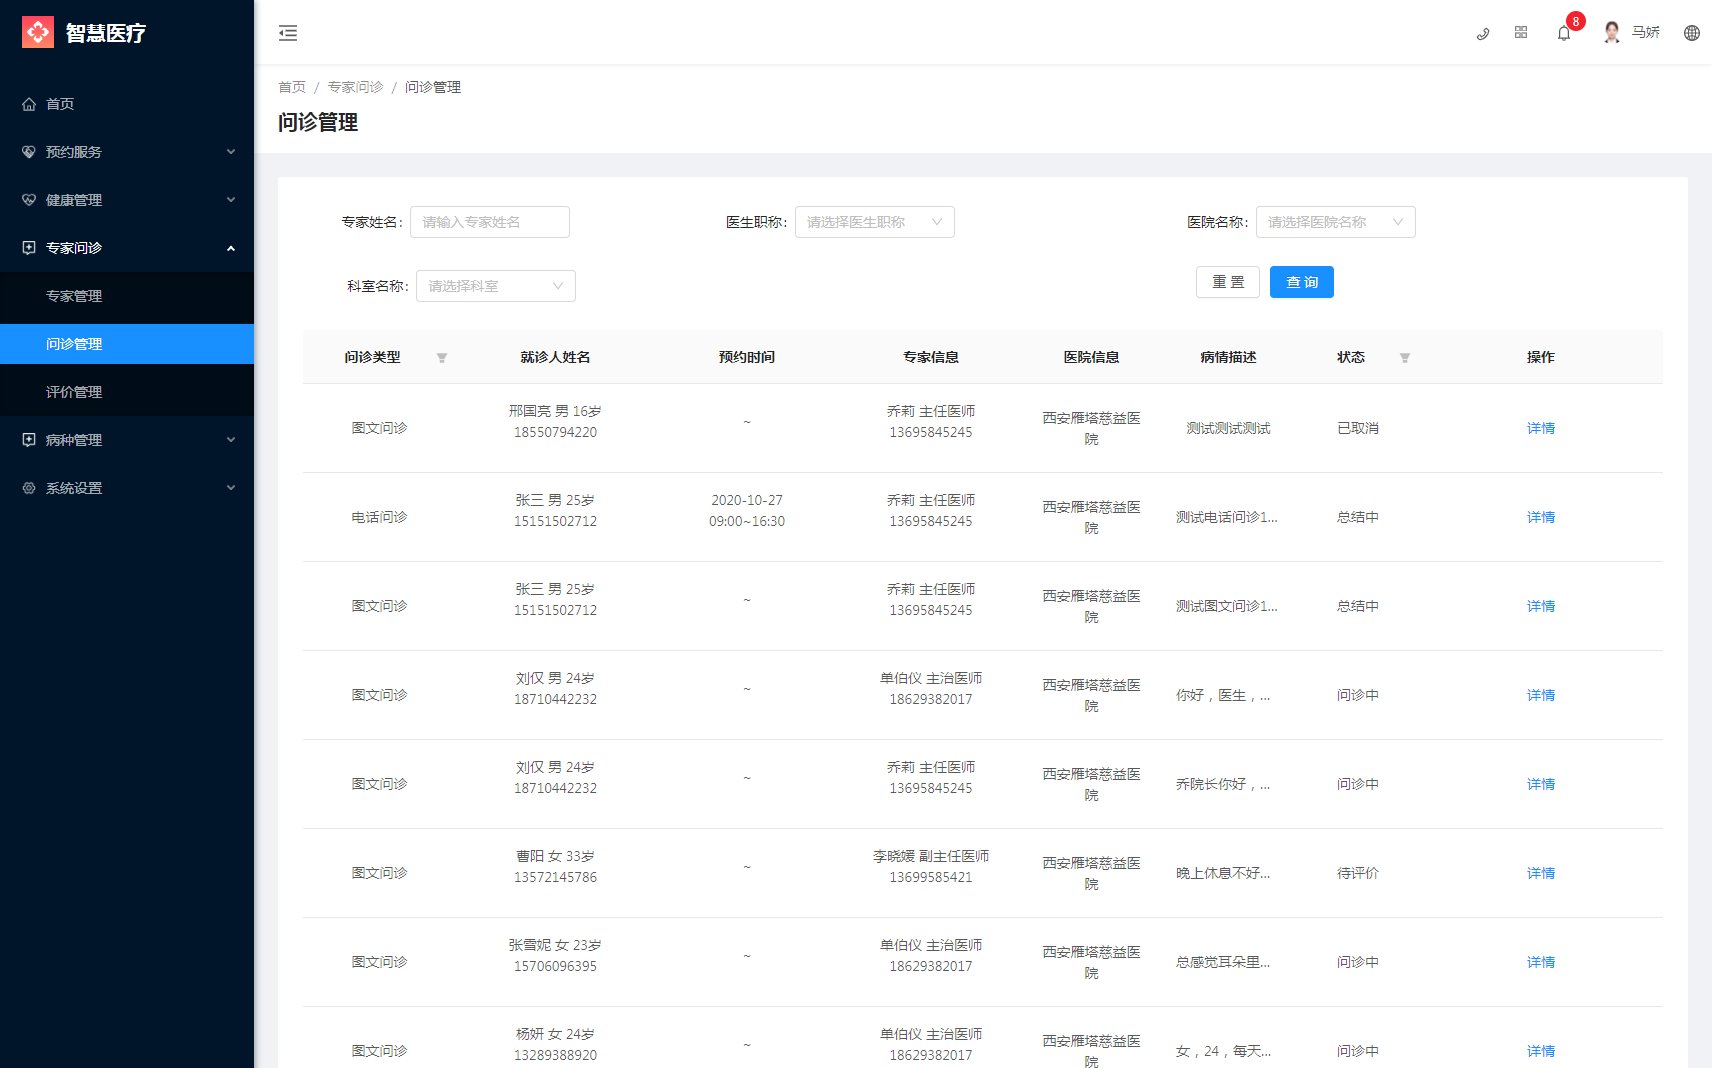This screenshot has width=1712, height=1068.
Task: Open language switcher globe icon
Action: [x=1692, y=33]
